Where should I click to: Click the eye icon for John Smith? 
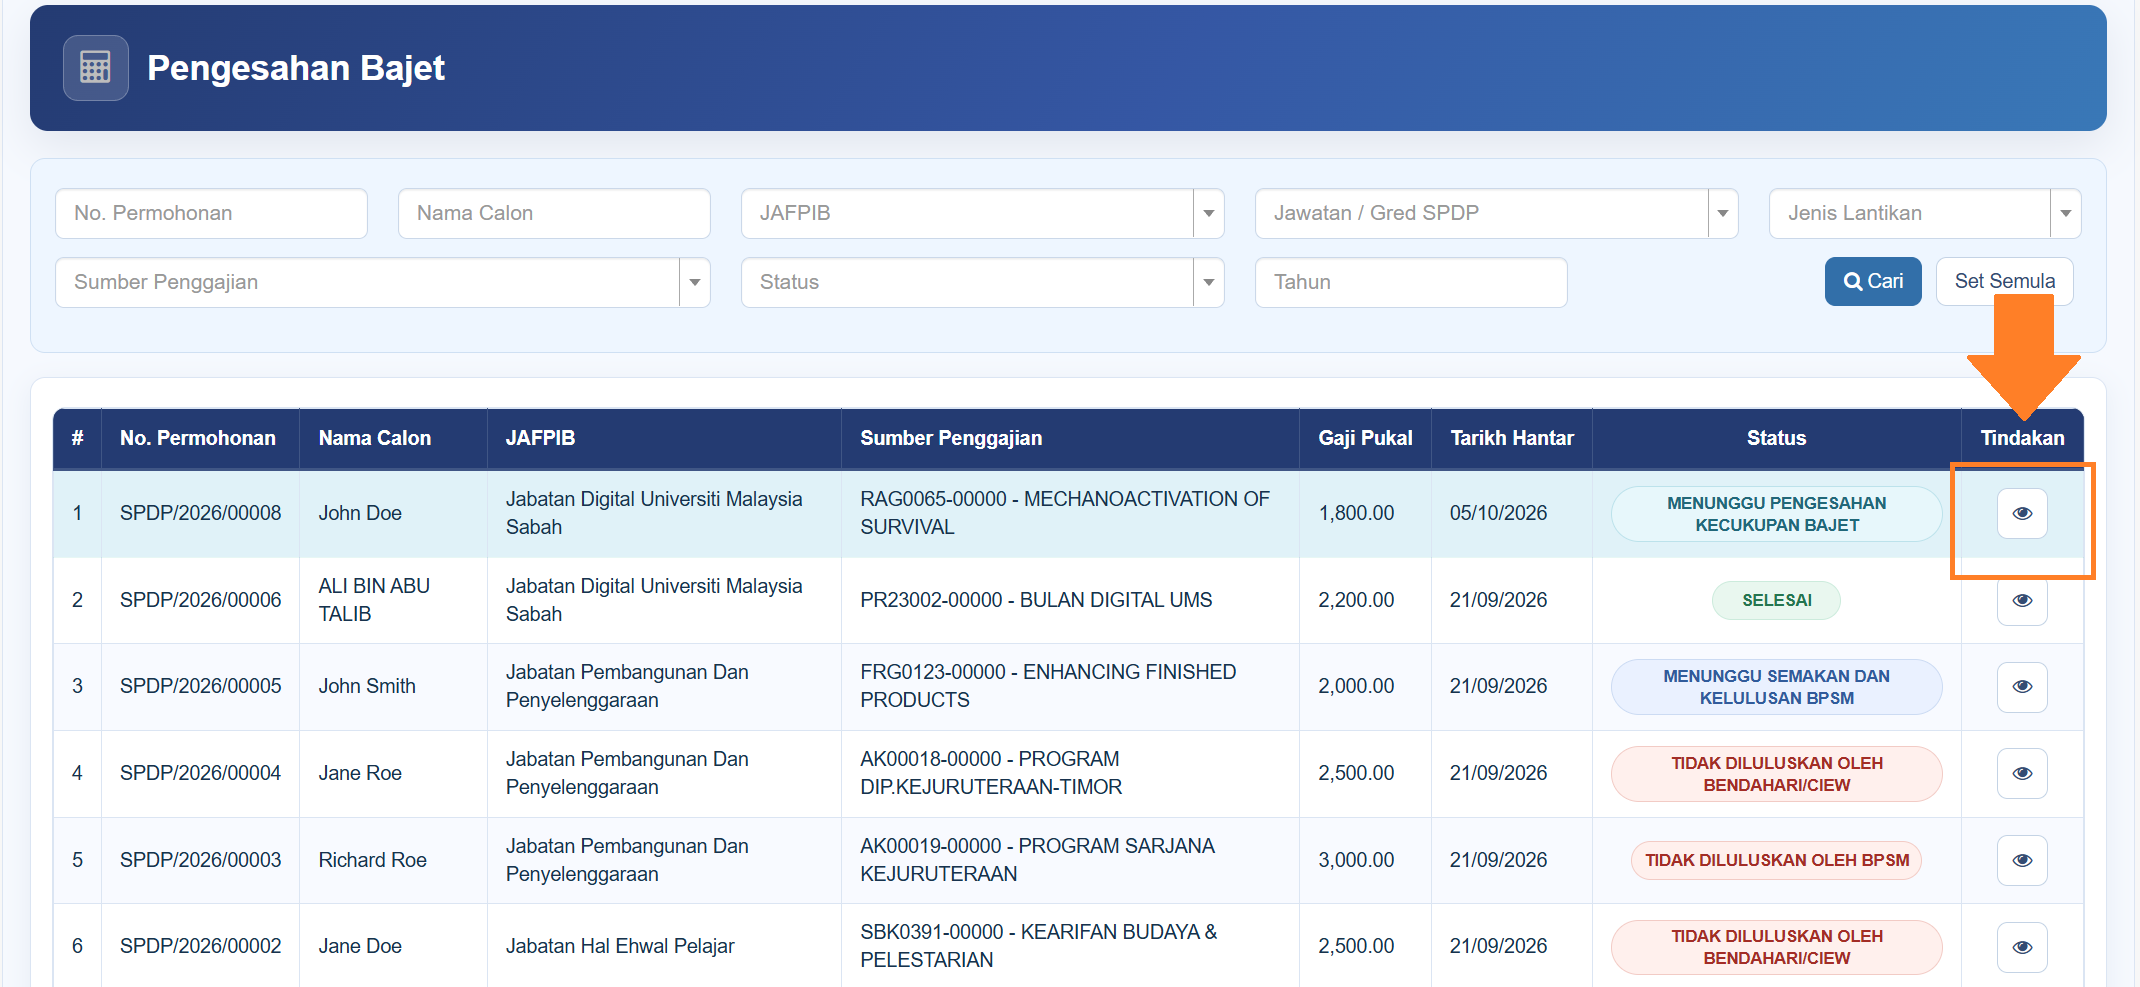point(2021,686)
